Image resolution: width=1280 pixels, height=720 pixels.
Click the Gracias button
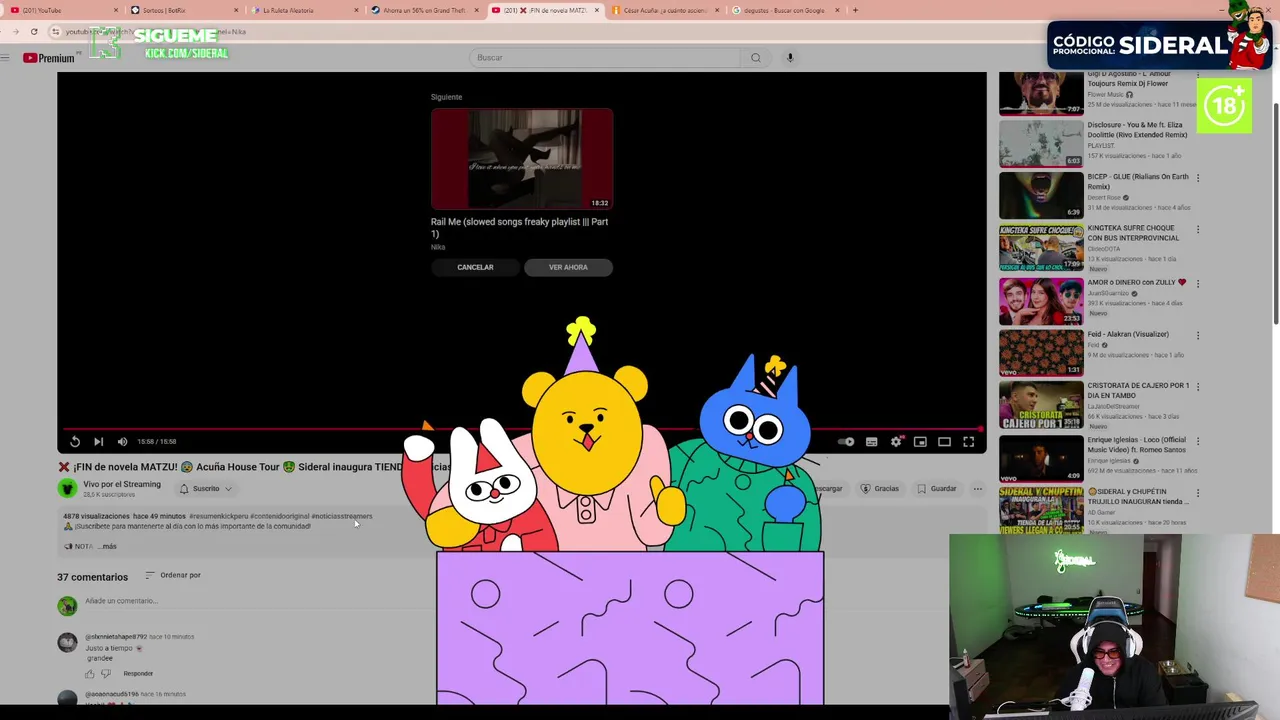(x=879, y=489)
